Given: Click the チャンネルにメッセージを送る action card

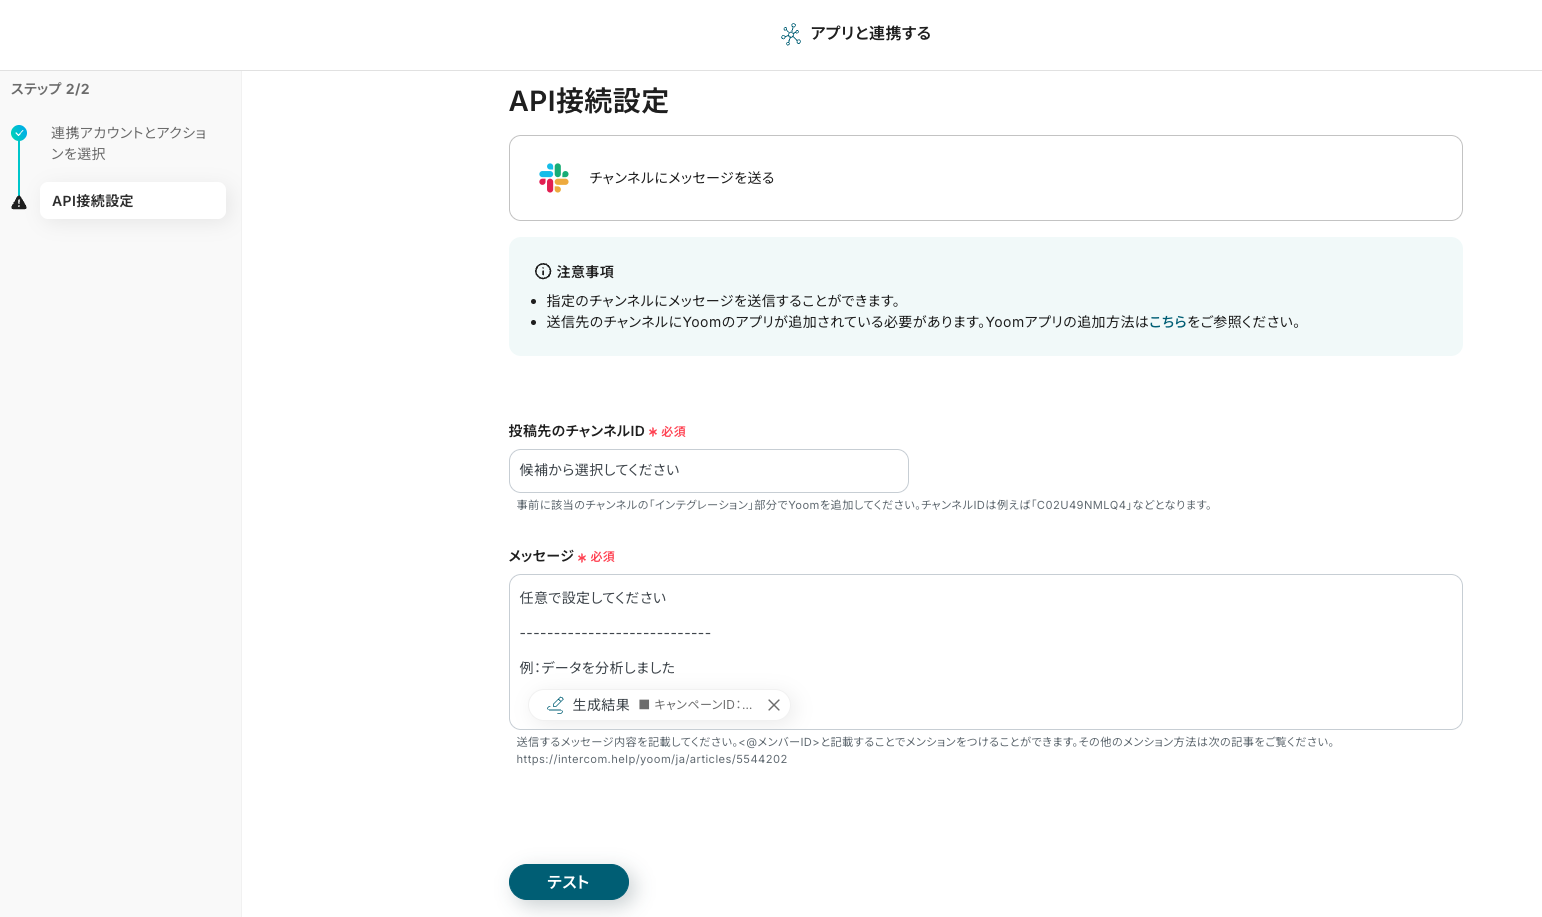Looking at the screenshot, I should tap(986, 178).
